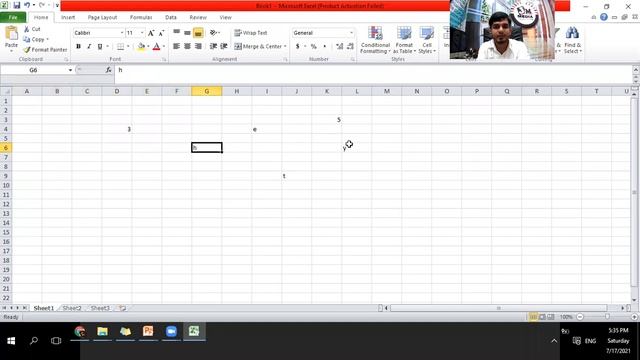The height and width of the screenshot is (360, 640).
Task: Click the Merge & Center button
Action: point(258,47)
